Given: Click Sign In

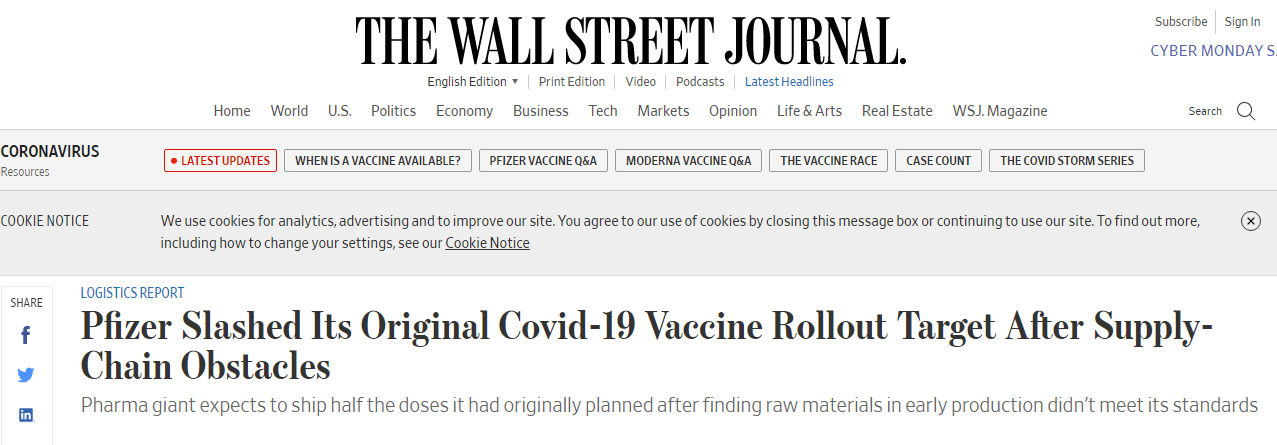Looking at the screenshot, I should tap(1242, 22).
